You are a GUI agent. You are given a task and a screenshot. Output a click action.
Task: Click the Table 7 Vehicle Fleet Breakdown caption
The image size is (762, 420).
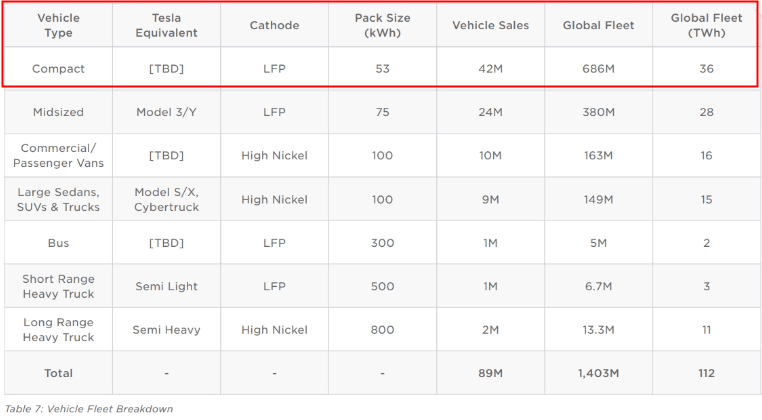coord(89,409)
